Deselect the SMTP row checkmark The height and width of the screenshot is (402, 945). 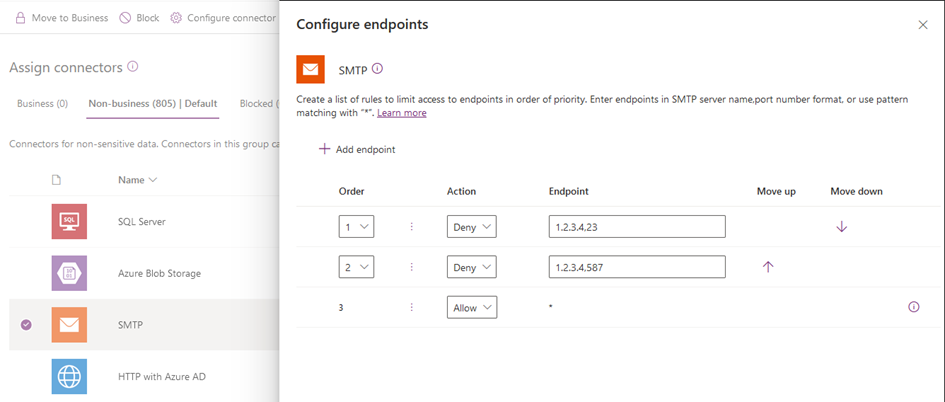(27, 324)
